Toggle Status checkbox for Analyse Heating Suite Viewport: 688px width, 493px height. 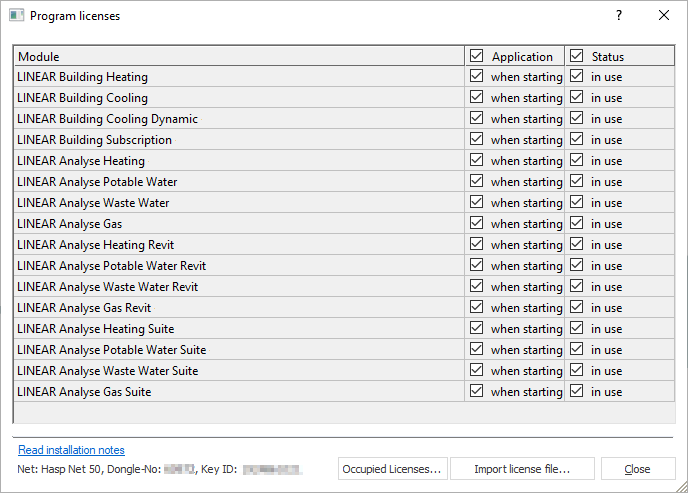tap(577, 329)
